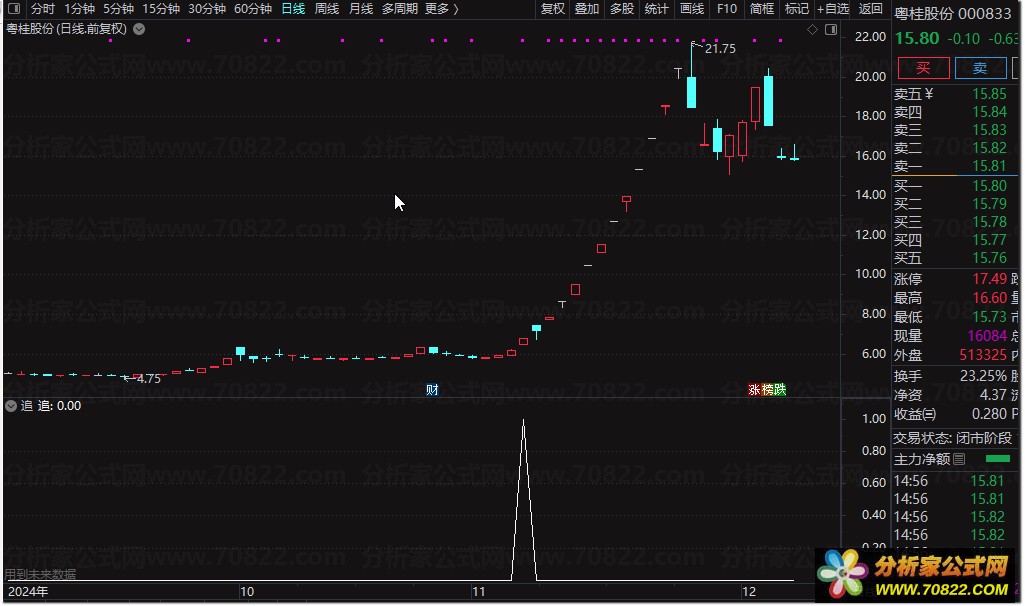Viewport: 1025px width, 606px height.
Task: Open the 多周期 multi-period view
Action: [399, 8]
